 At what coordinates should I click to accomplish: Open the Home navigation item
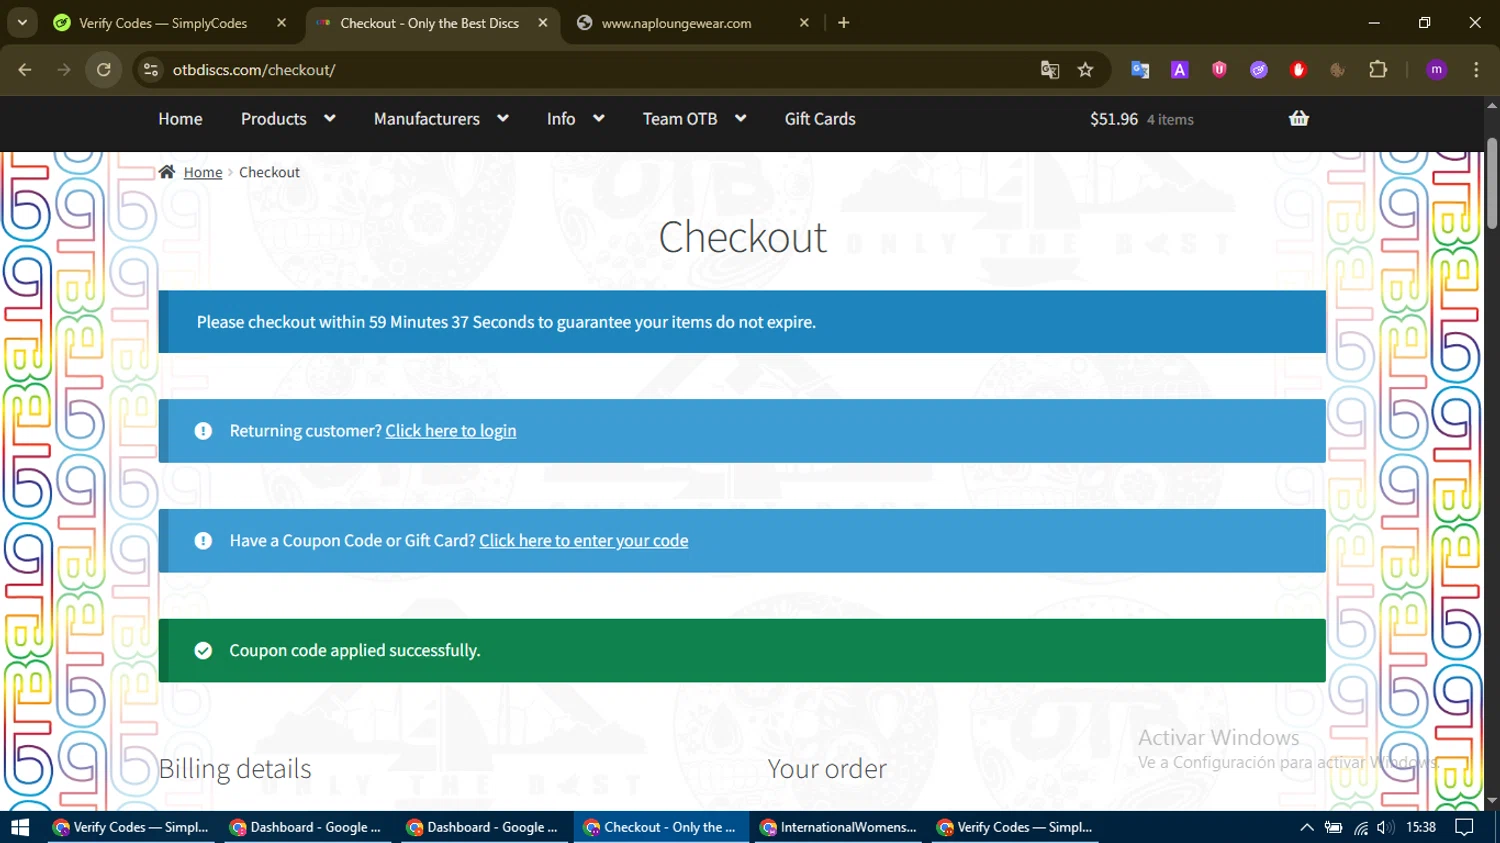point(180,119)
